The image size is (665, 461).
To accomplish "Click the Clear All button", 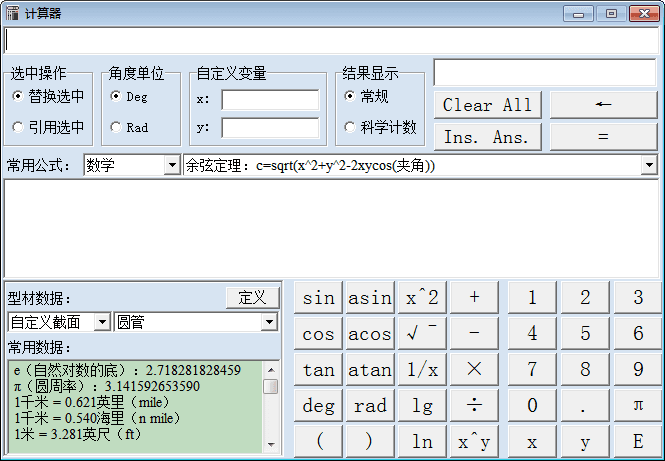I will click(x=488, y=105).
